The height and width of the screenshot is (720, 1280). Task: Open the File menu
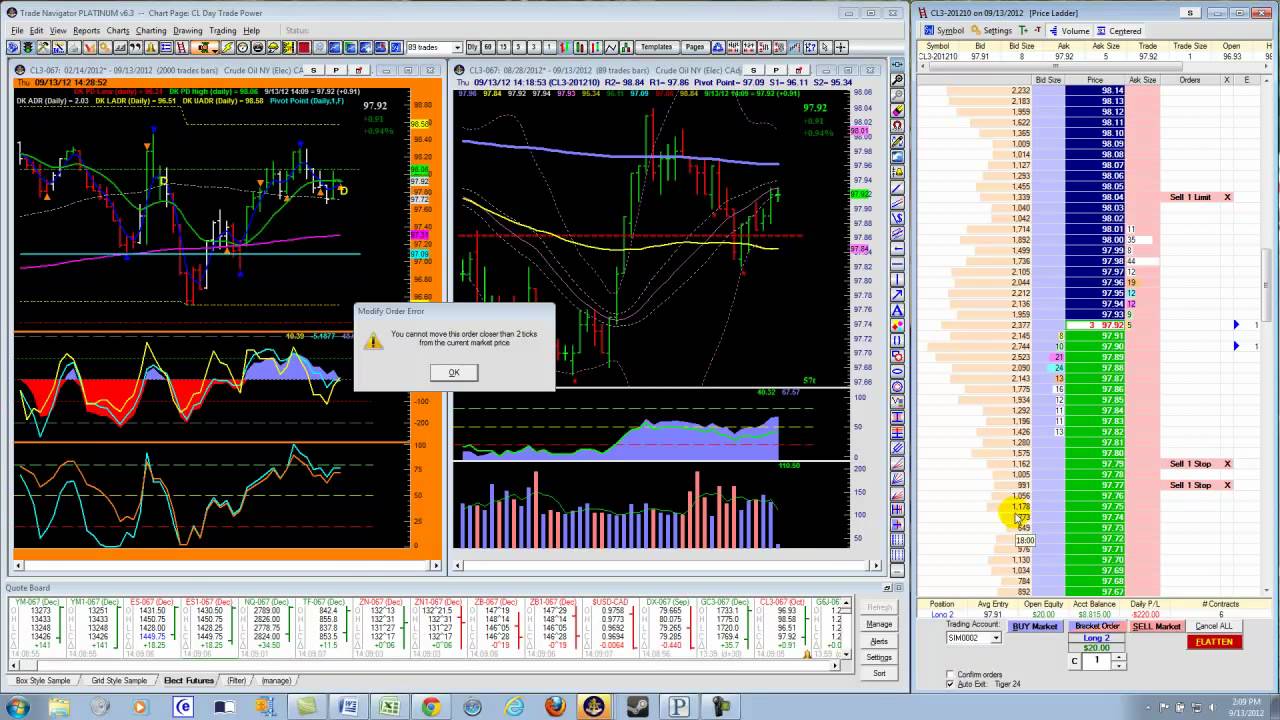17,30
